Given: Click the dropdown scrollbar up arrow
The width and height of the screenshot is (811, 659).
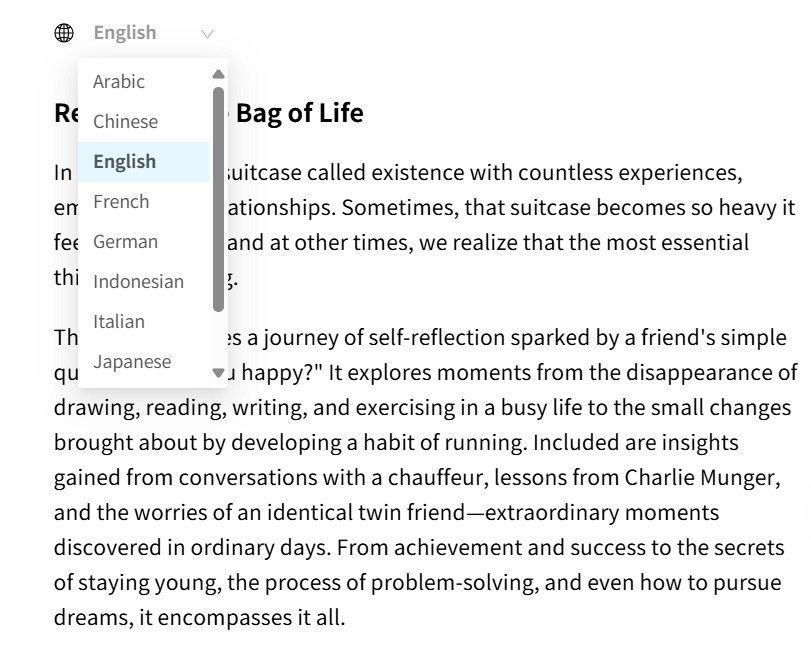Looking at the screenshot, I should coord(218,74).
